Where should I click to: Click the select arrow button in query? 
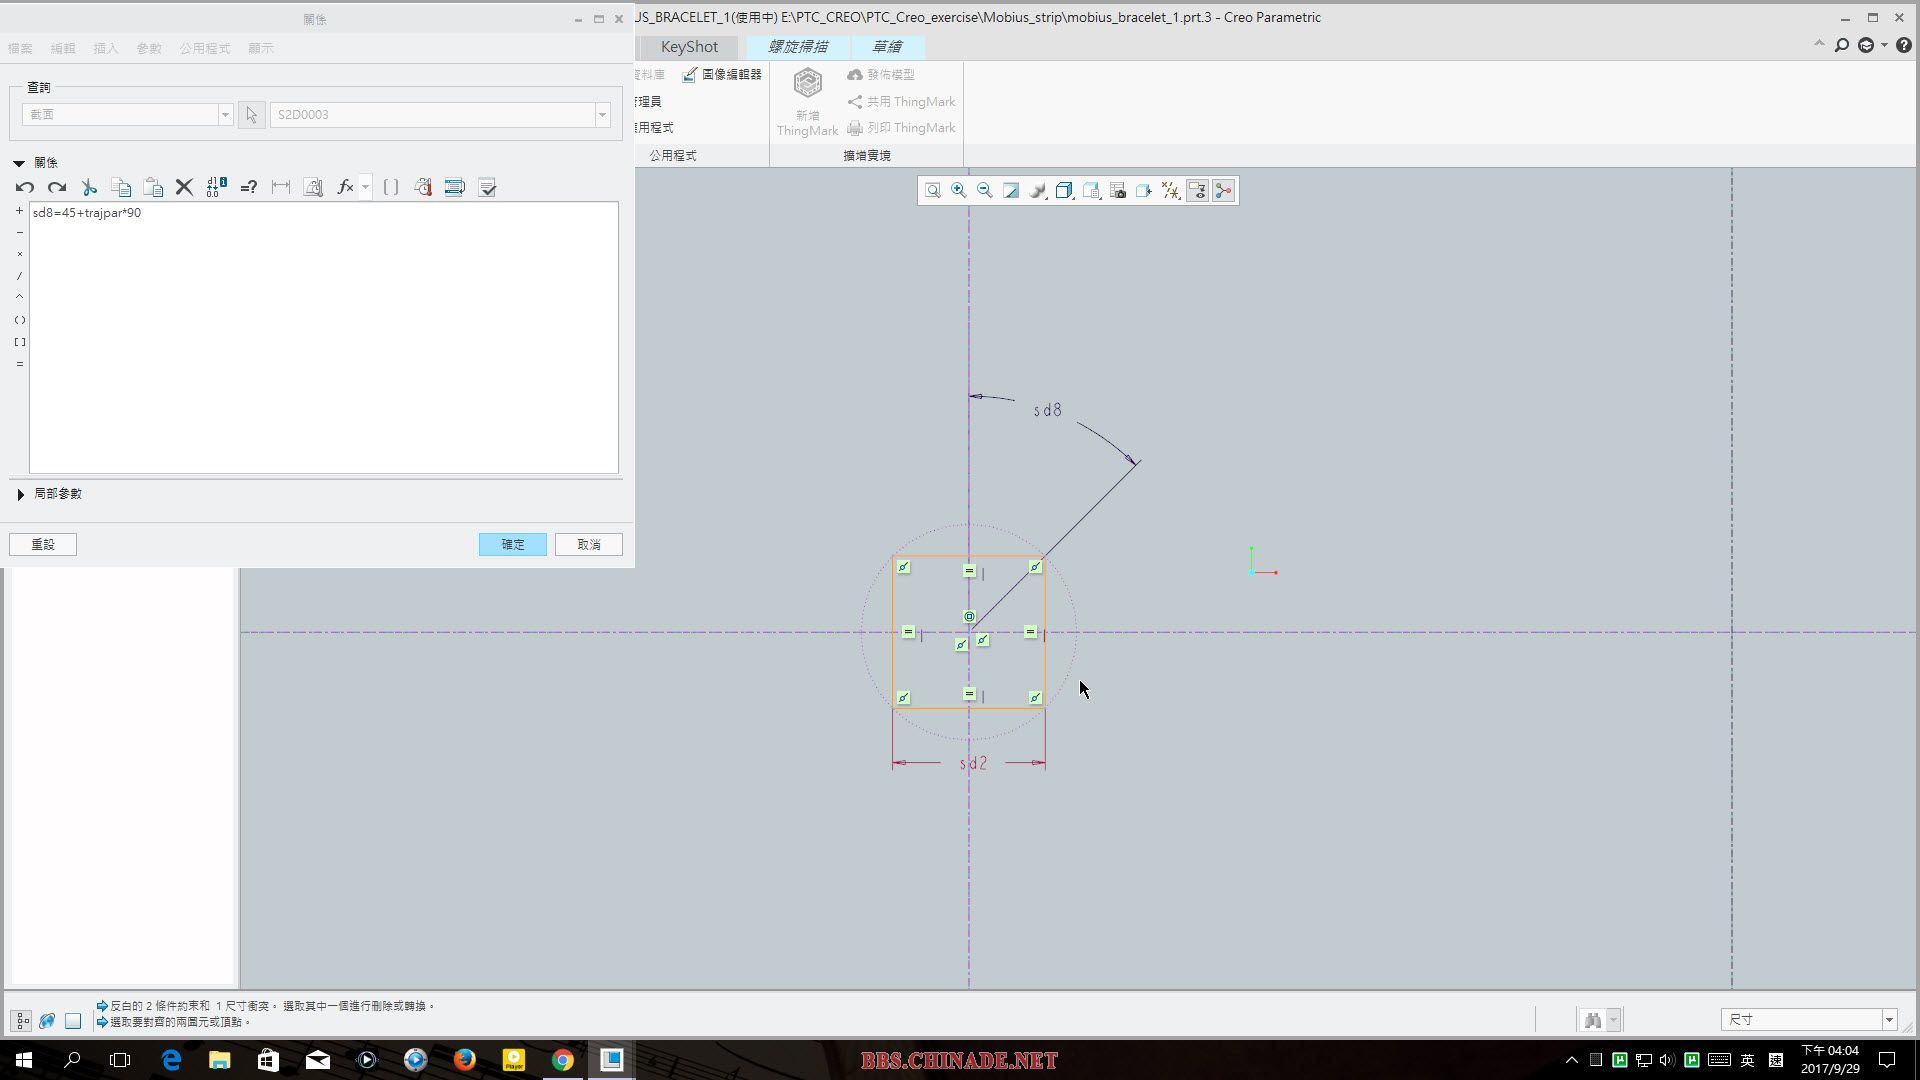coord(252,115)
